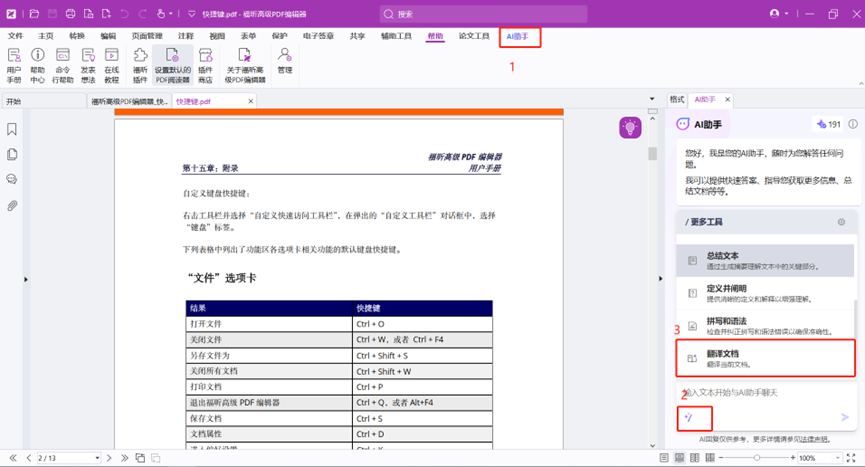Collapse the right side panel
Image resolution: width=865 pixels, height=467 pixels.
tap(660, 278)
